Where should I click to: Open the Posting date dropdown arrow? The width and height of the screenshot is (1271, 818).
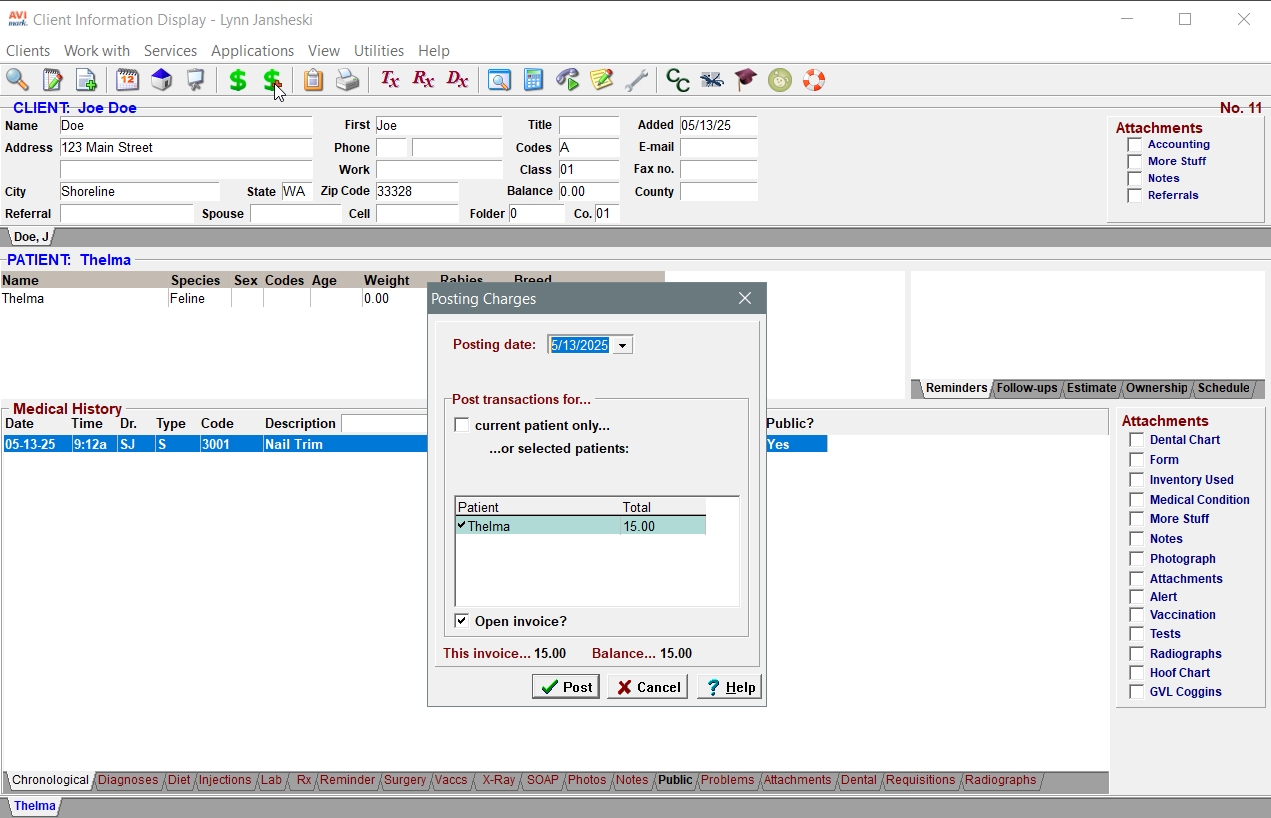(x=622, y=345)
